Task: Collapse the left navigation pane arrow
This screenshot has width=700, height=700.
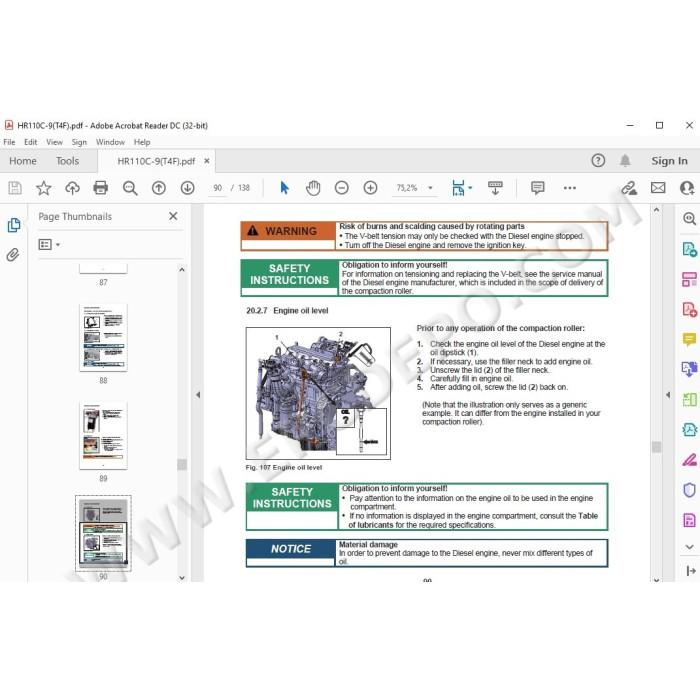Action: 198,395
